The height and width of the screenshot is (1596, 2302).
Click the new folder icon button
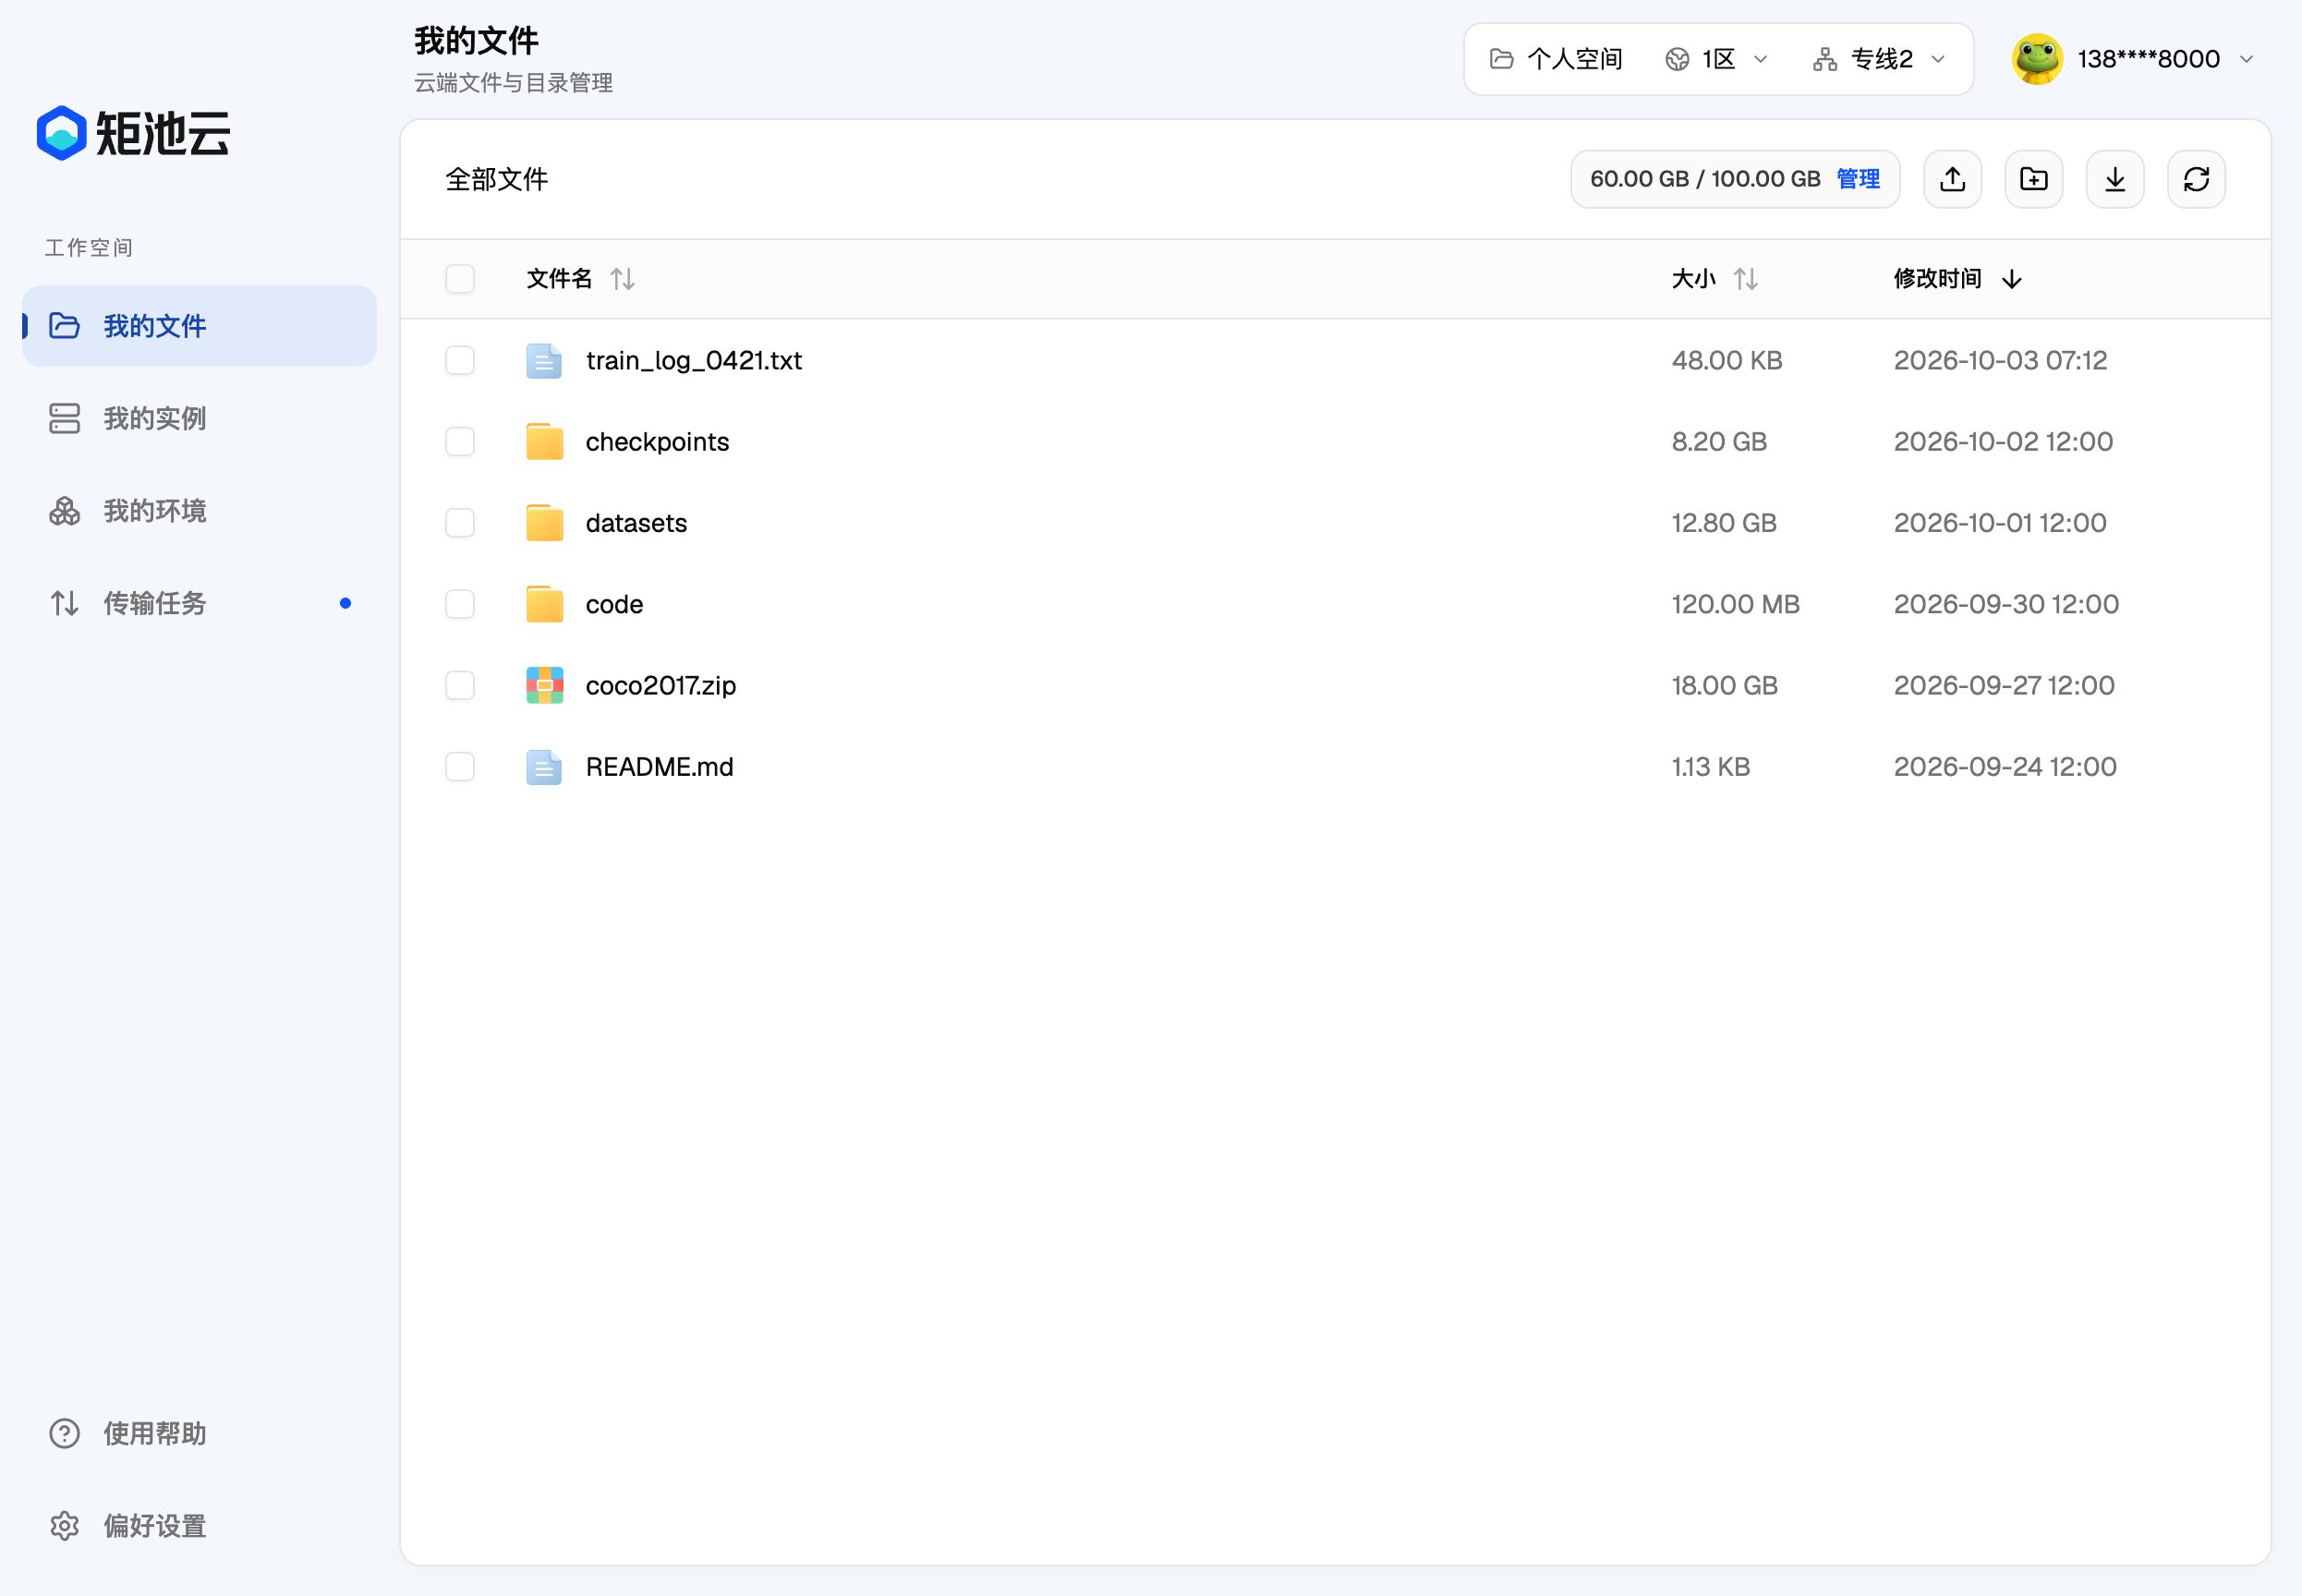point(2033,179)
